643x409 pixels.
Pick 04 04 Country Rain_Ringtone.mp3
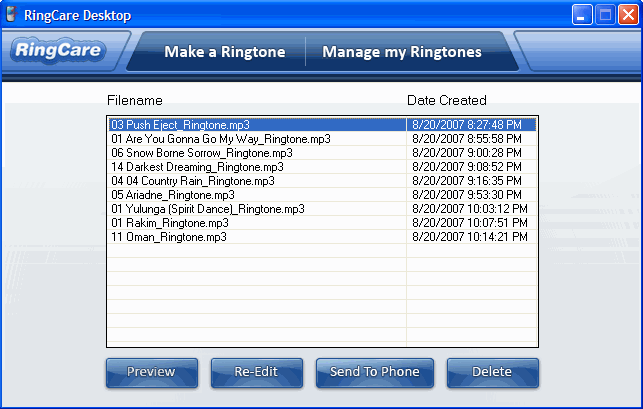coord(193,181)
